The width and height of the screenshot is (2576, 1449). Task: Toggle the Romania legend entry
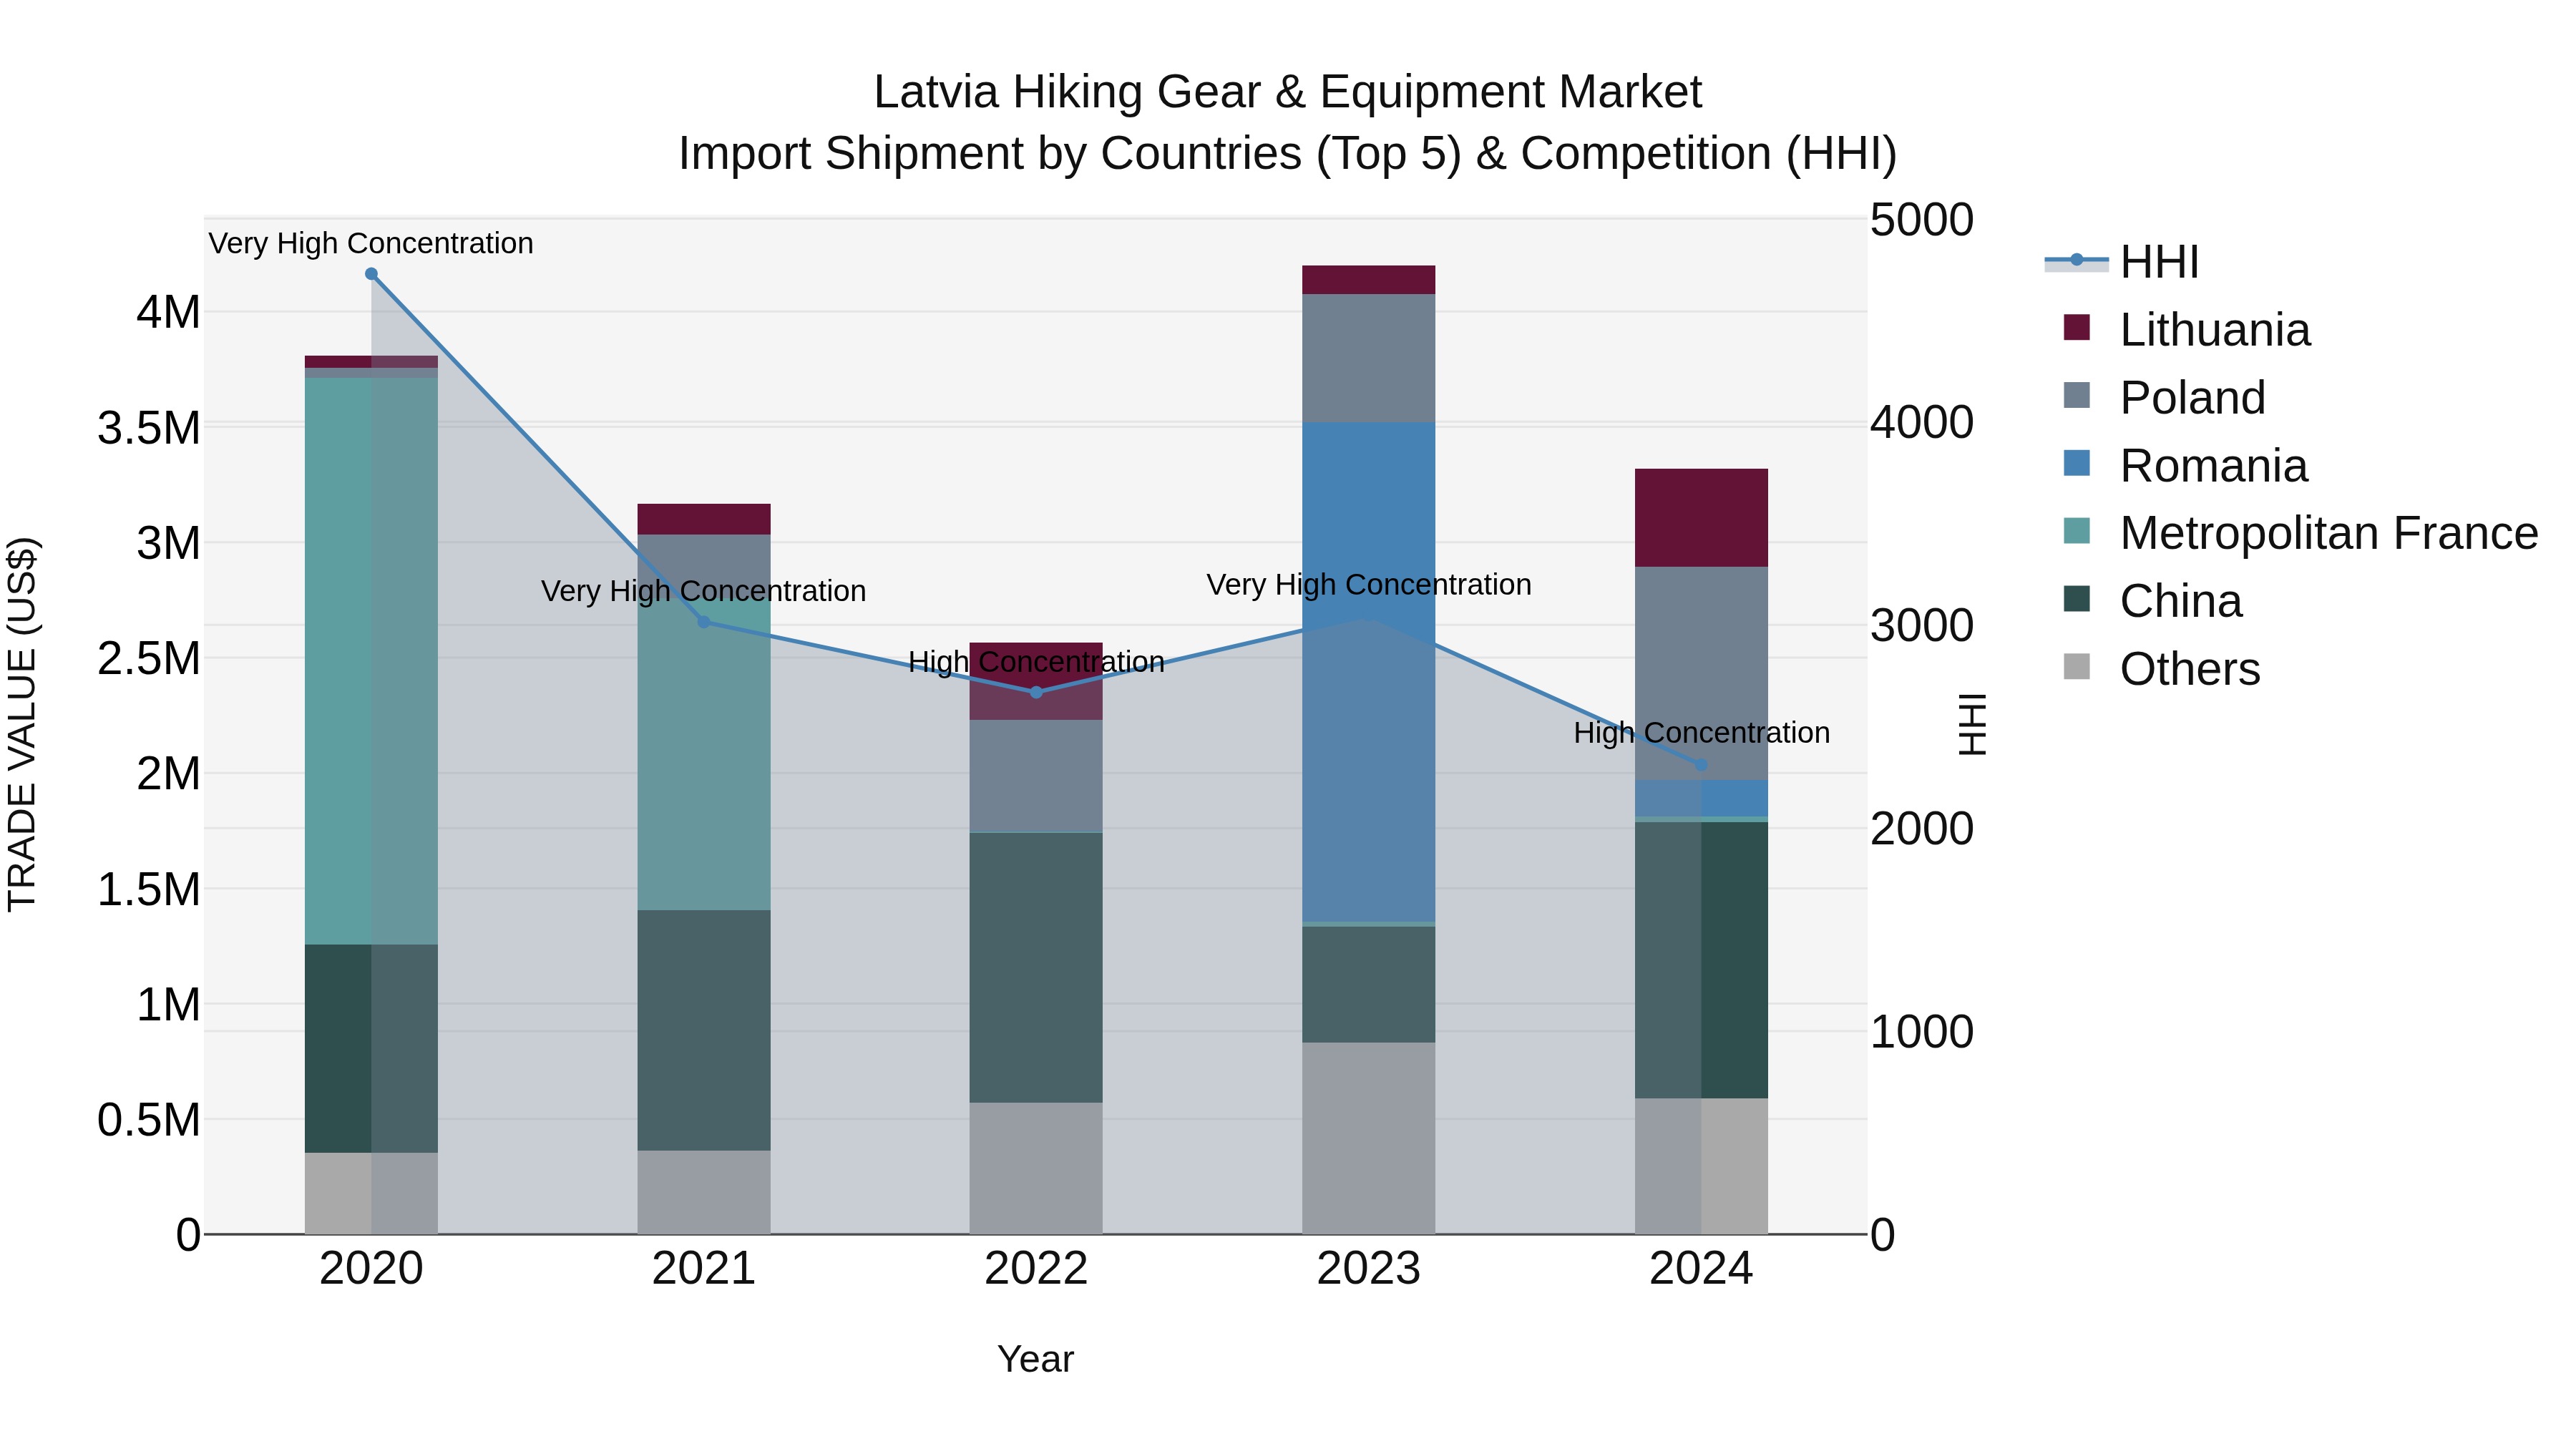(x=2185, y=466)
